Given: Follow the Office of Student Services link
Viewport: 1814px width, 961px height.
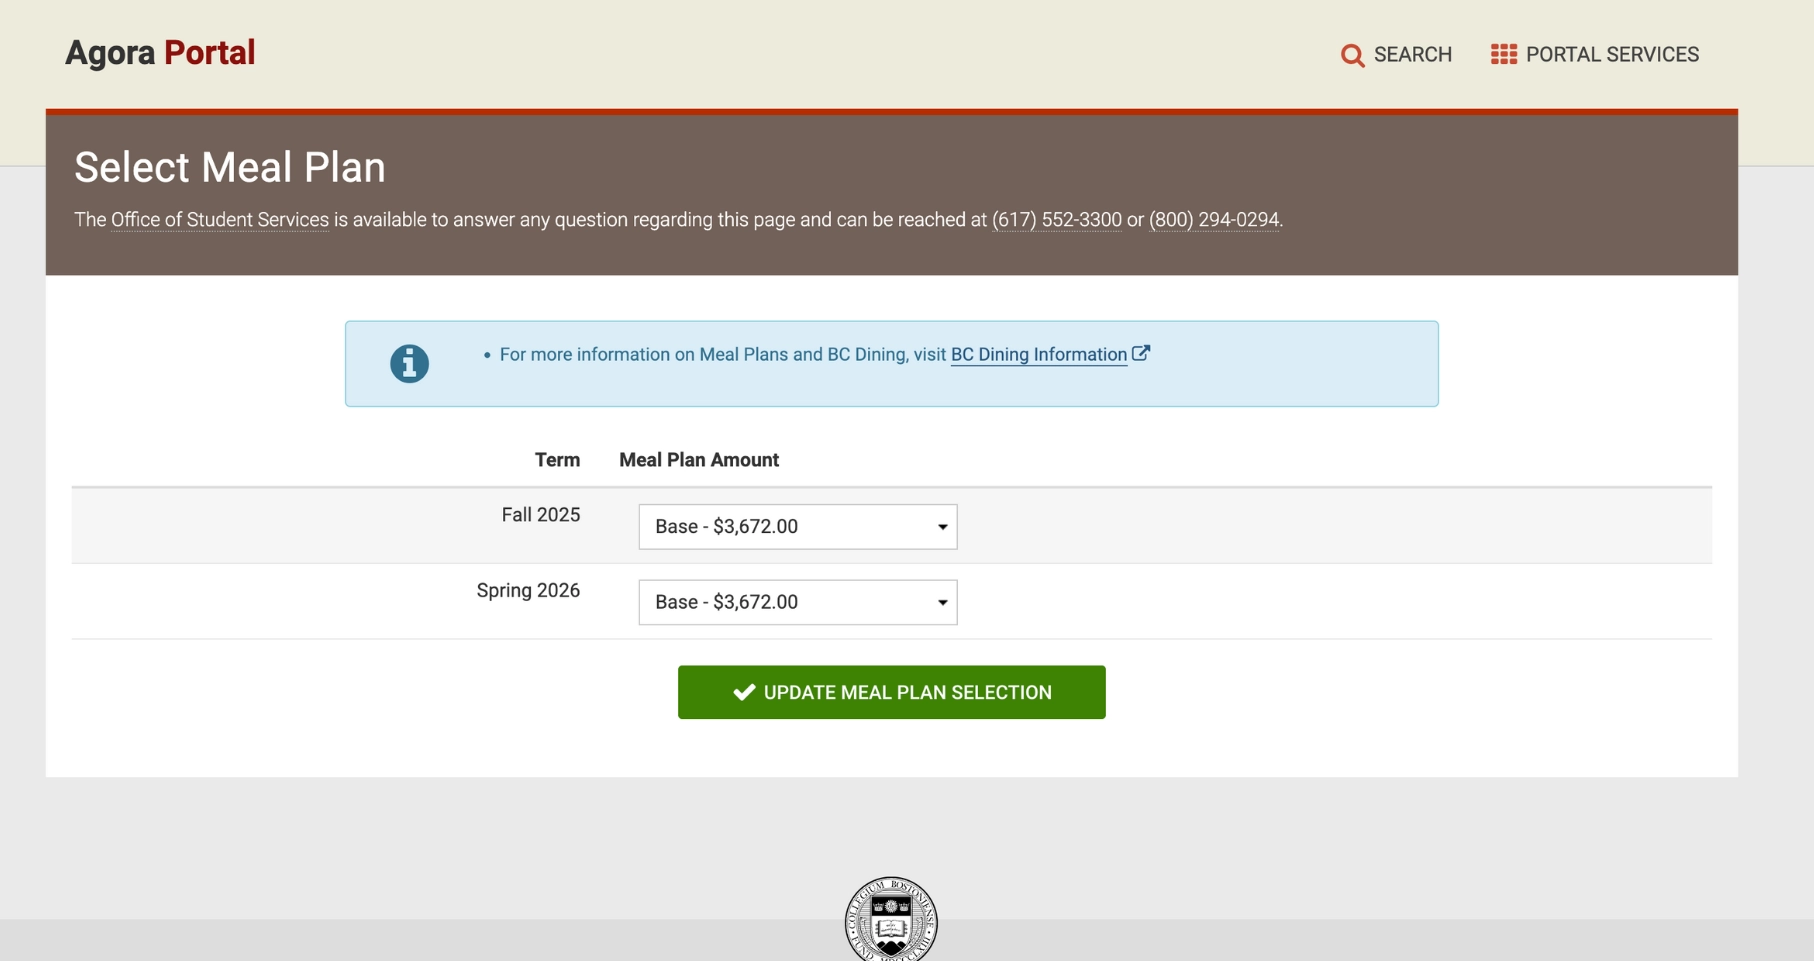Looking at the screenshot, I should (220, 220).
